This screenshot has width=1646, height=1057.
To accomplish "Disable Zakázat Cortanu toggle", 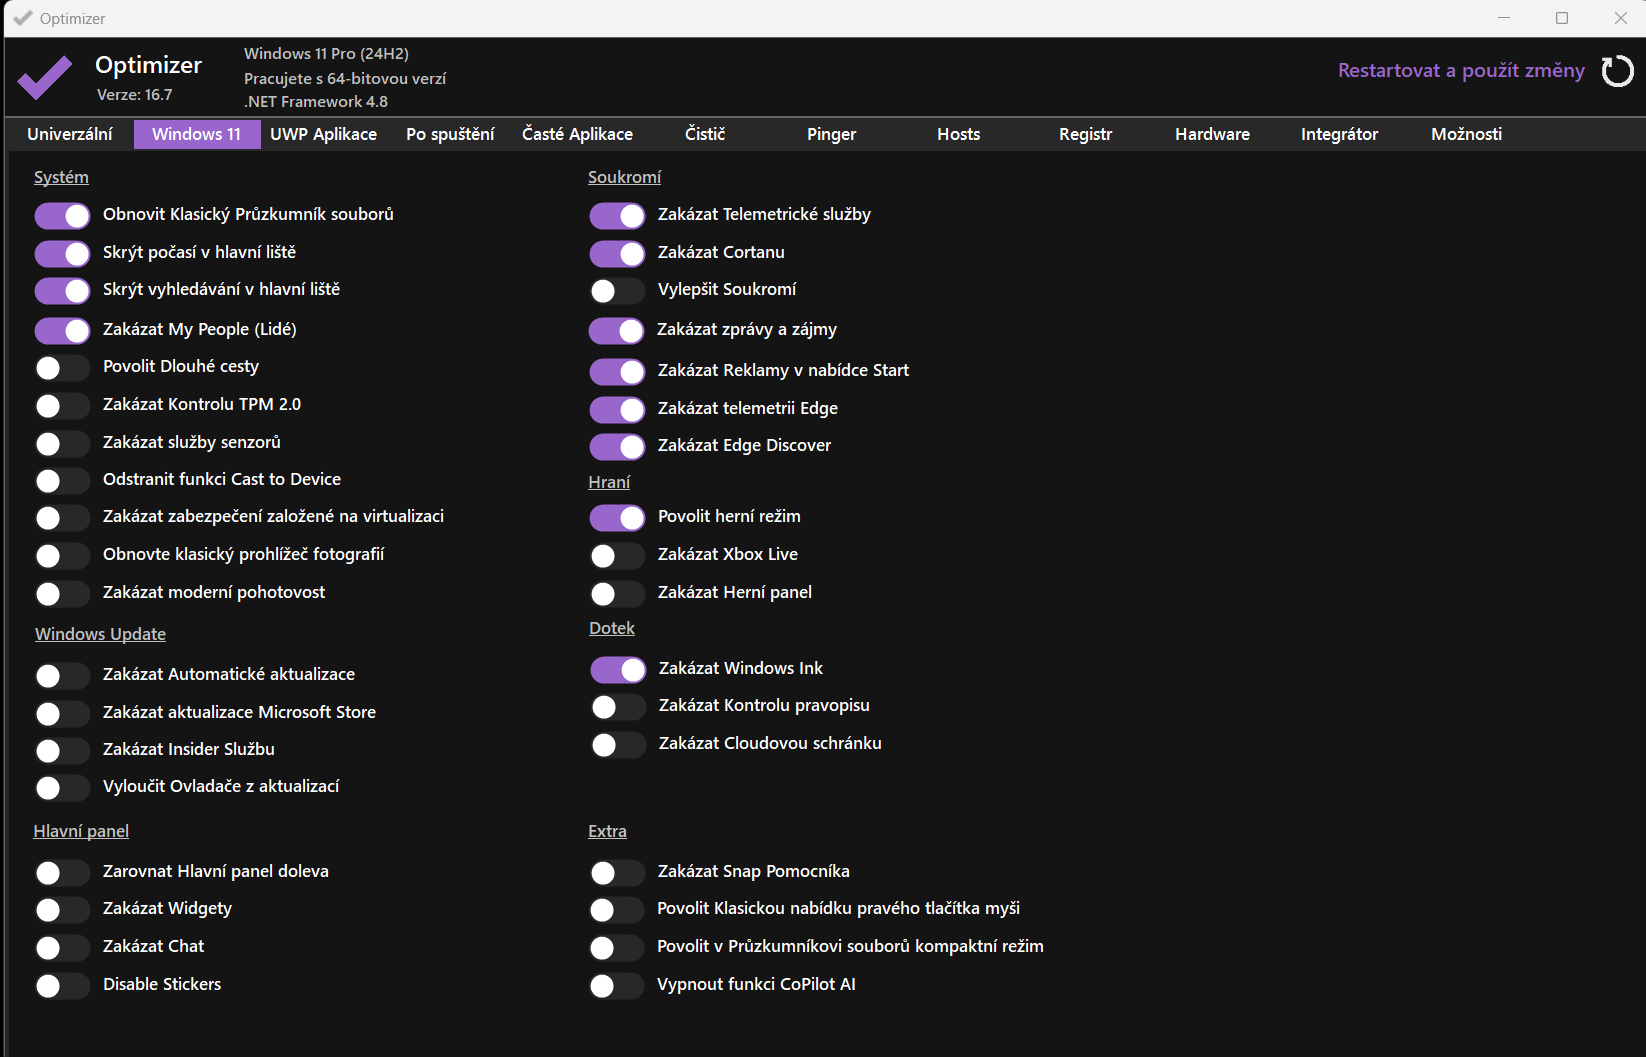I will coord(617,253).
